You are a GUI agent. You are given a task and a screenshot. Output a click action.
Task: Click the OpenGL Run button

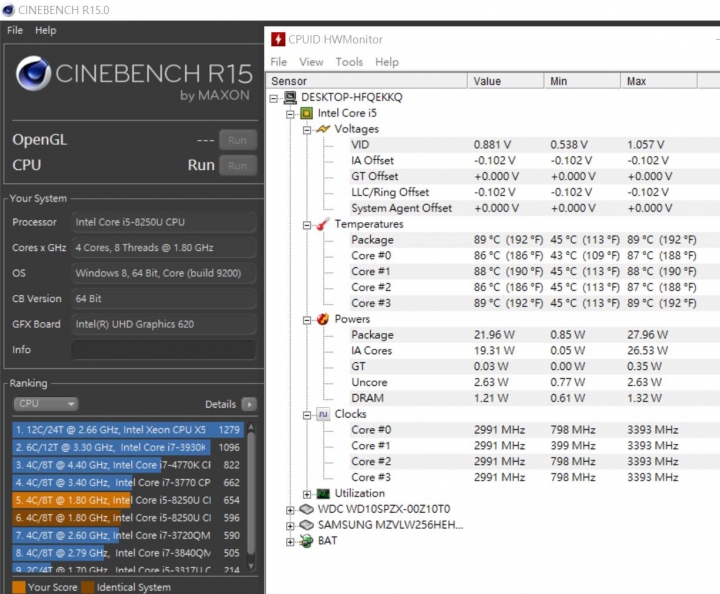coord(237,140)
